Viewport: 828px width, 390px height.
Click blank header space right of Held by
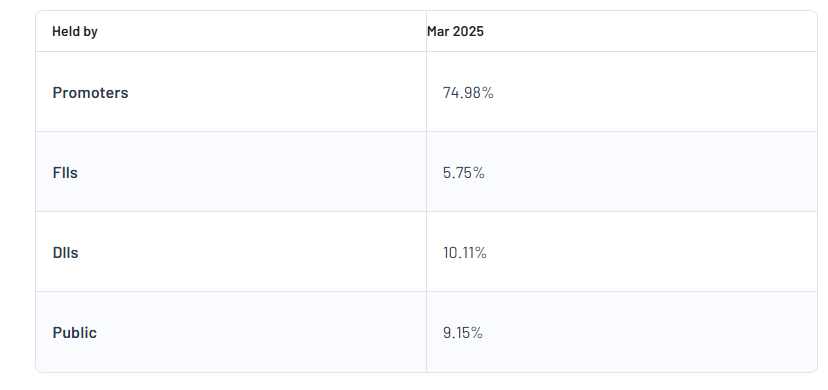click(262, 32)
